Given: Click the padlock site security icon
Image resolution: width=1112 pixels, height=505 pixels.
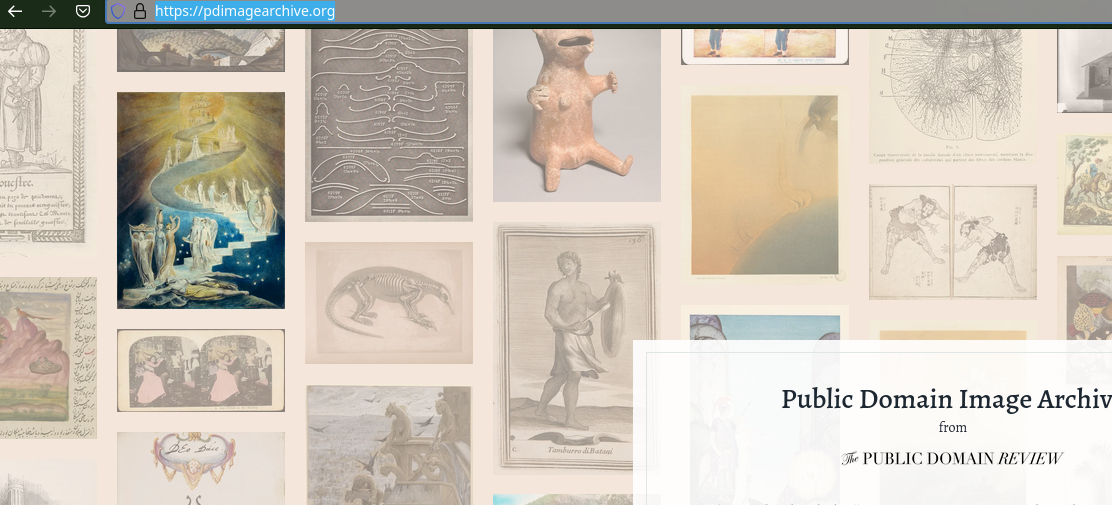Looking at the screenshot, I should pyautogui.click(x=140, y=11).
